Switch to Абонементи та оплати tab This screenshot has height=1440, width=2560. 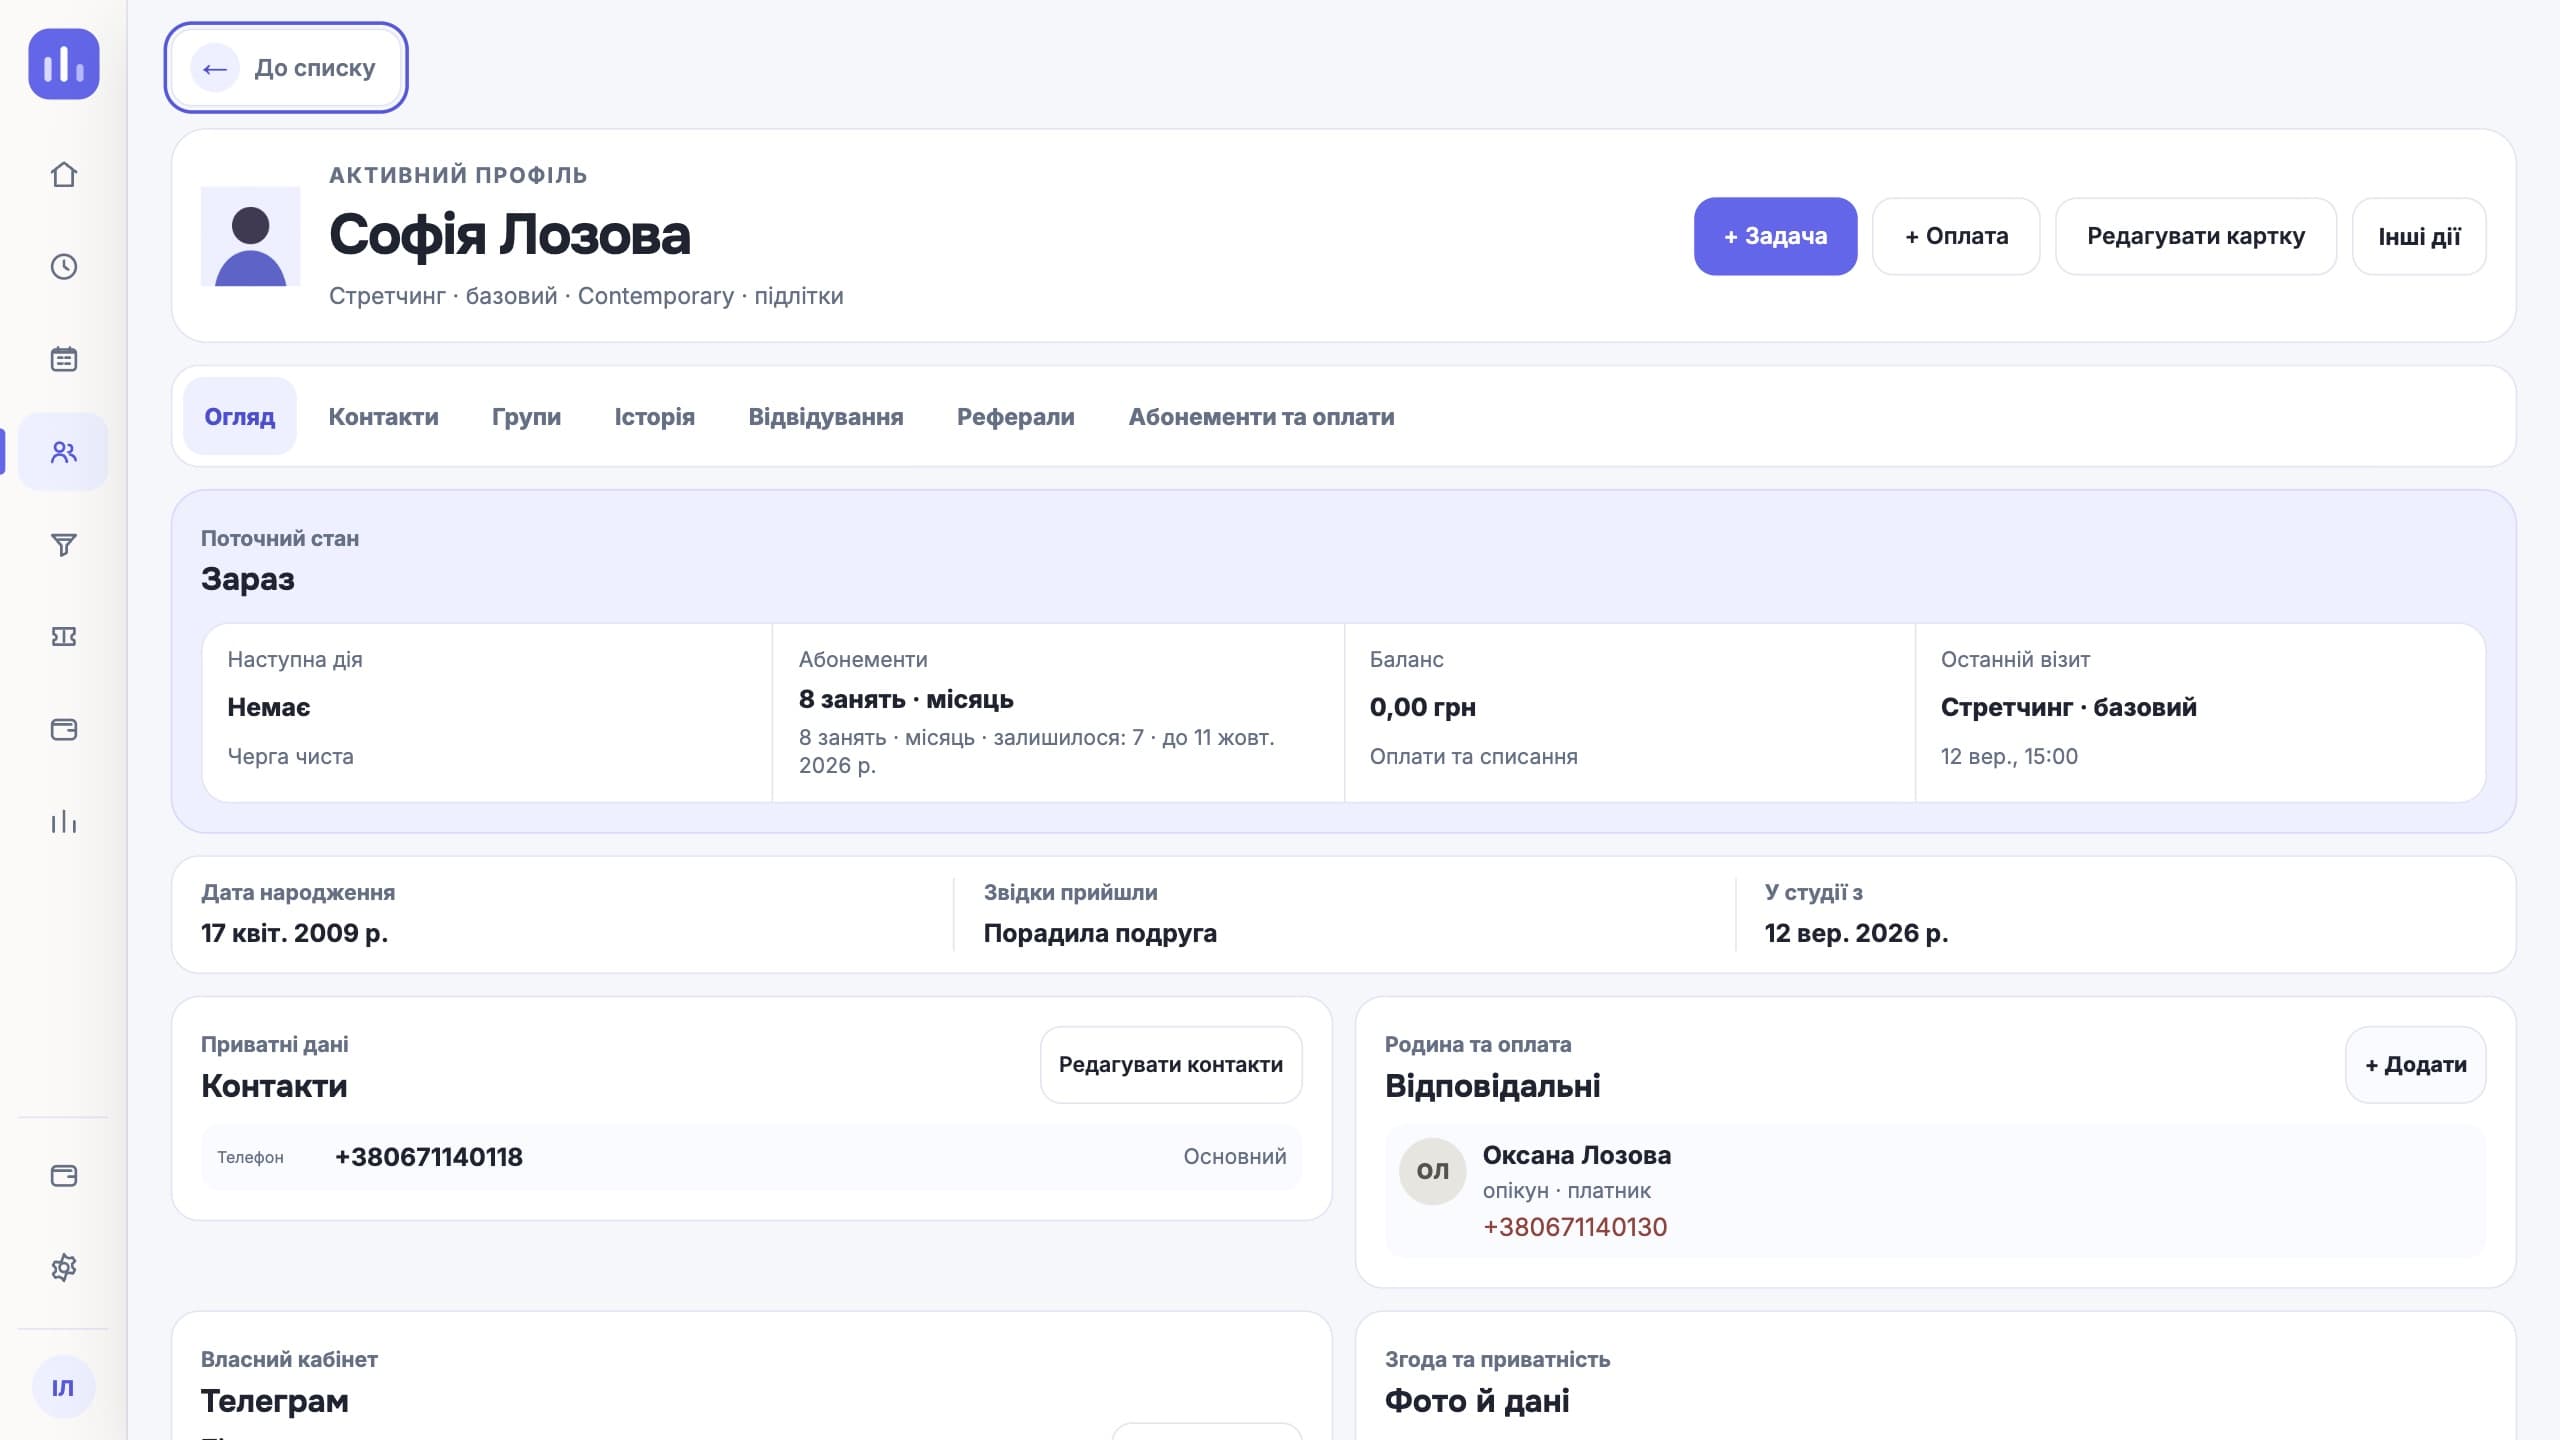(1261, 416)
